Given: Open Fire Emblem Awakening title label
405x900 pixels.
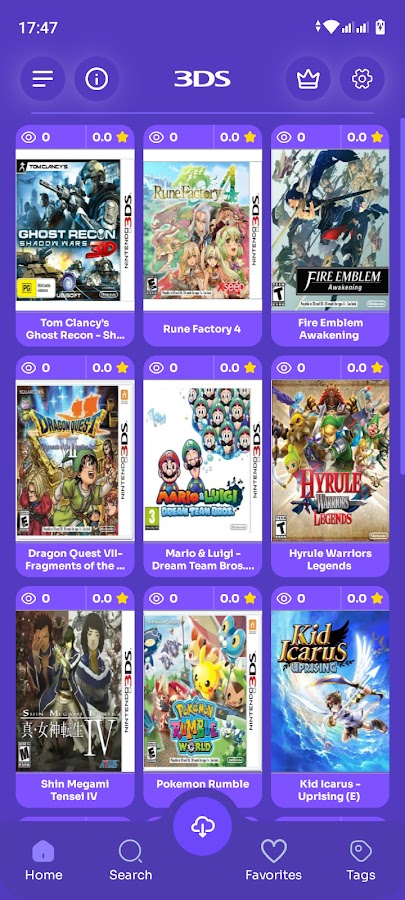Looking at the screenshot, I should 330,329.
